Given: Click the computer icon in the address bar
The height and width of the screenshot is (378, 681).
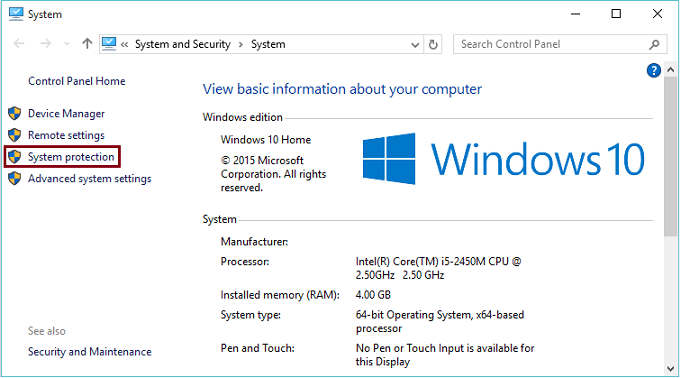Looking at the screenshot, I should 109,44.
